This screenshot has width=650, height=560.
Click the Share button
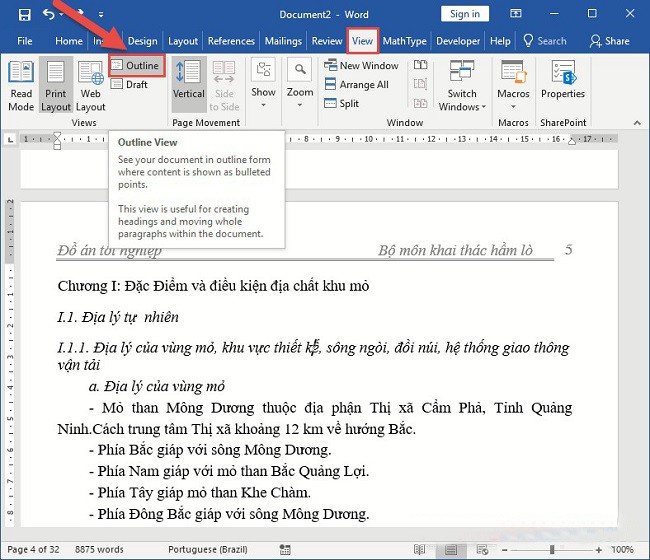tap(609, 41)
